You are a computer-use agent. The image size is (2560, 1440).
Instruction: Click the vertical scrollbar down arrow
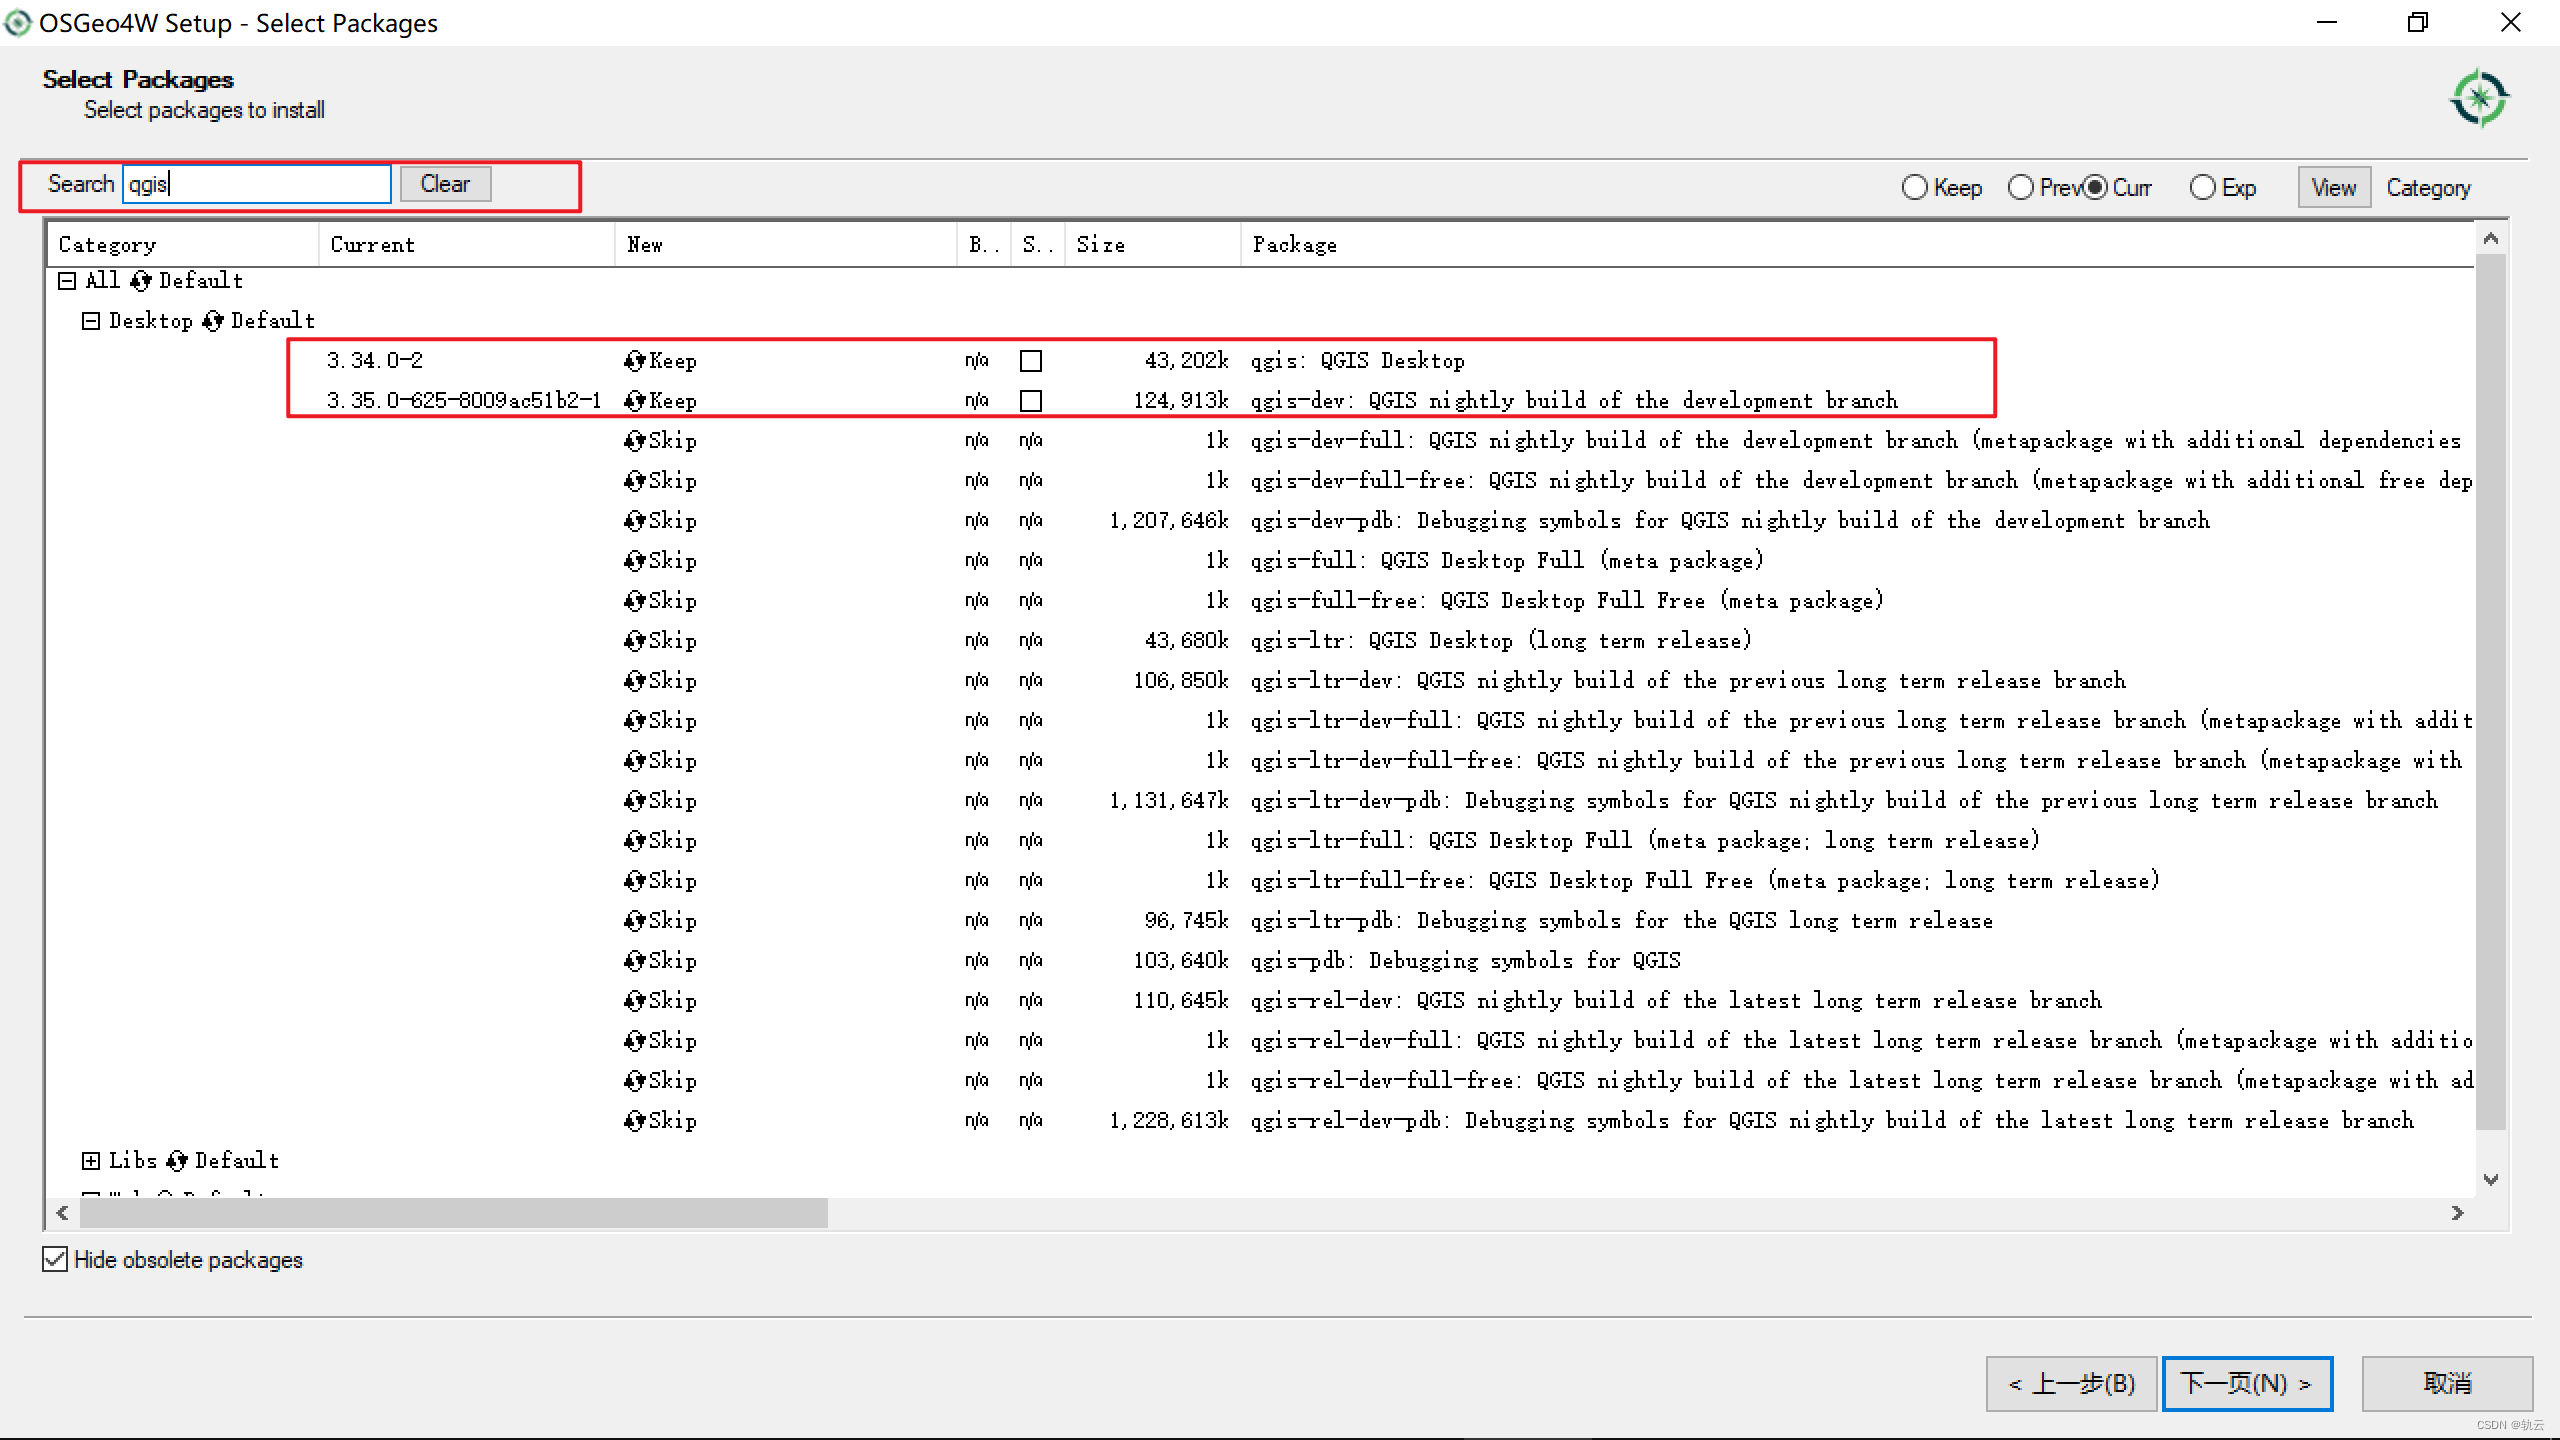pos(2491,1180)
